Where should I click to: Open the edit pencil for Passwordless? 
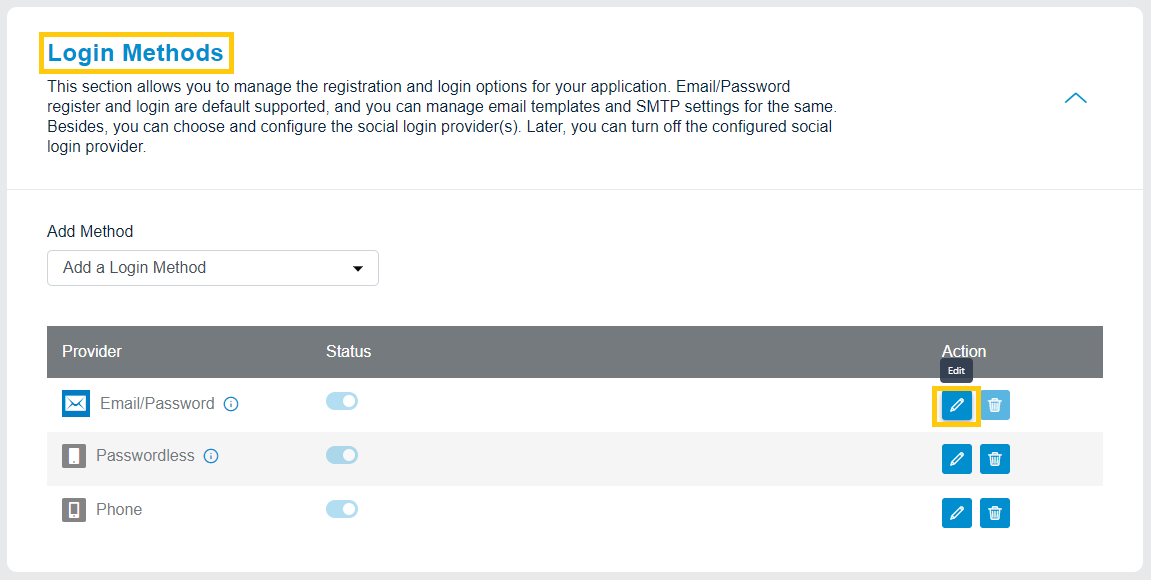[956, 459]
